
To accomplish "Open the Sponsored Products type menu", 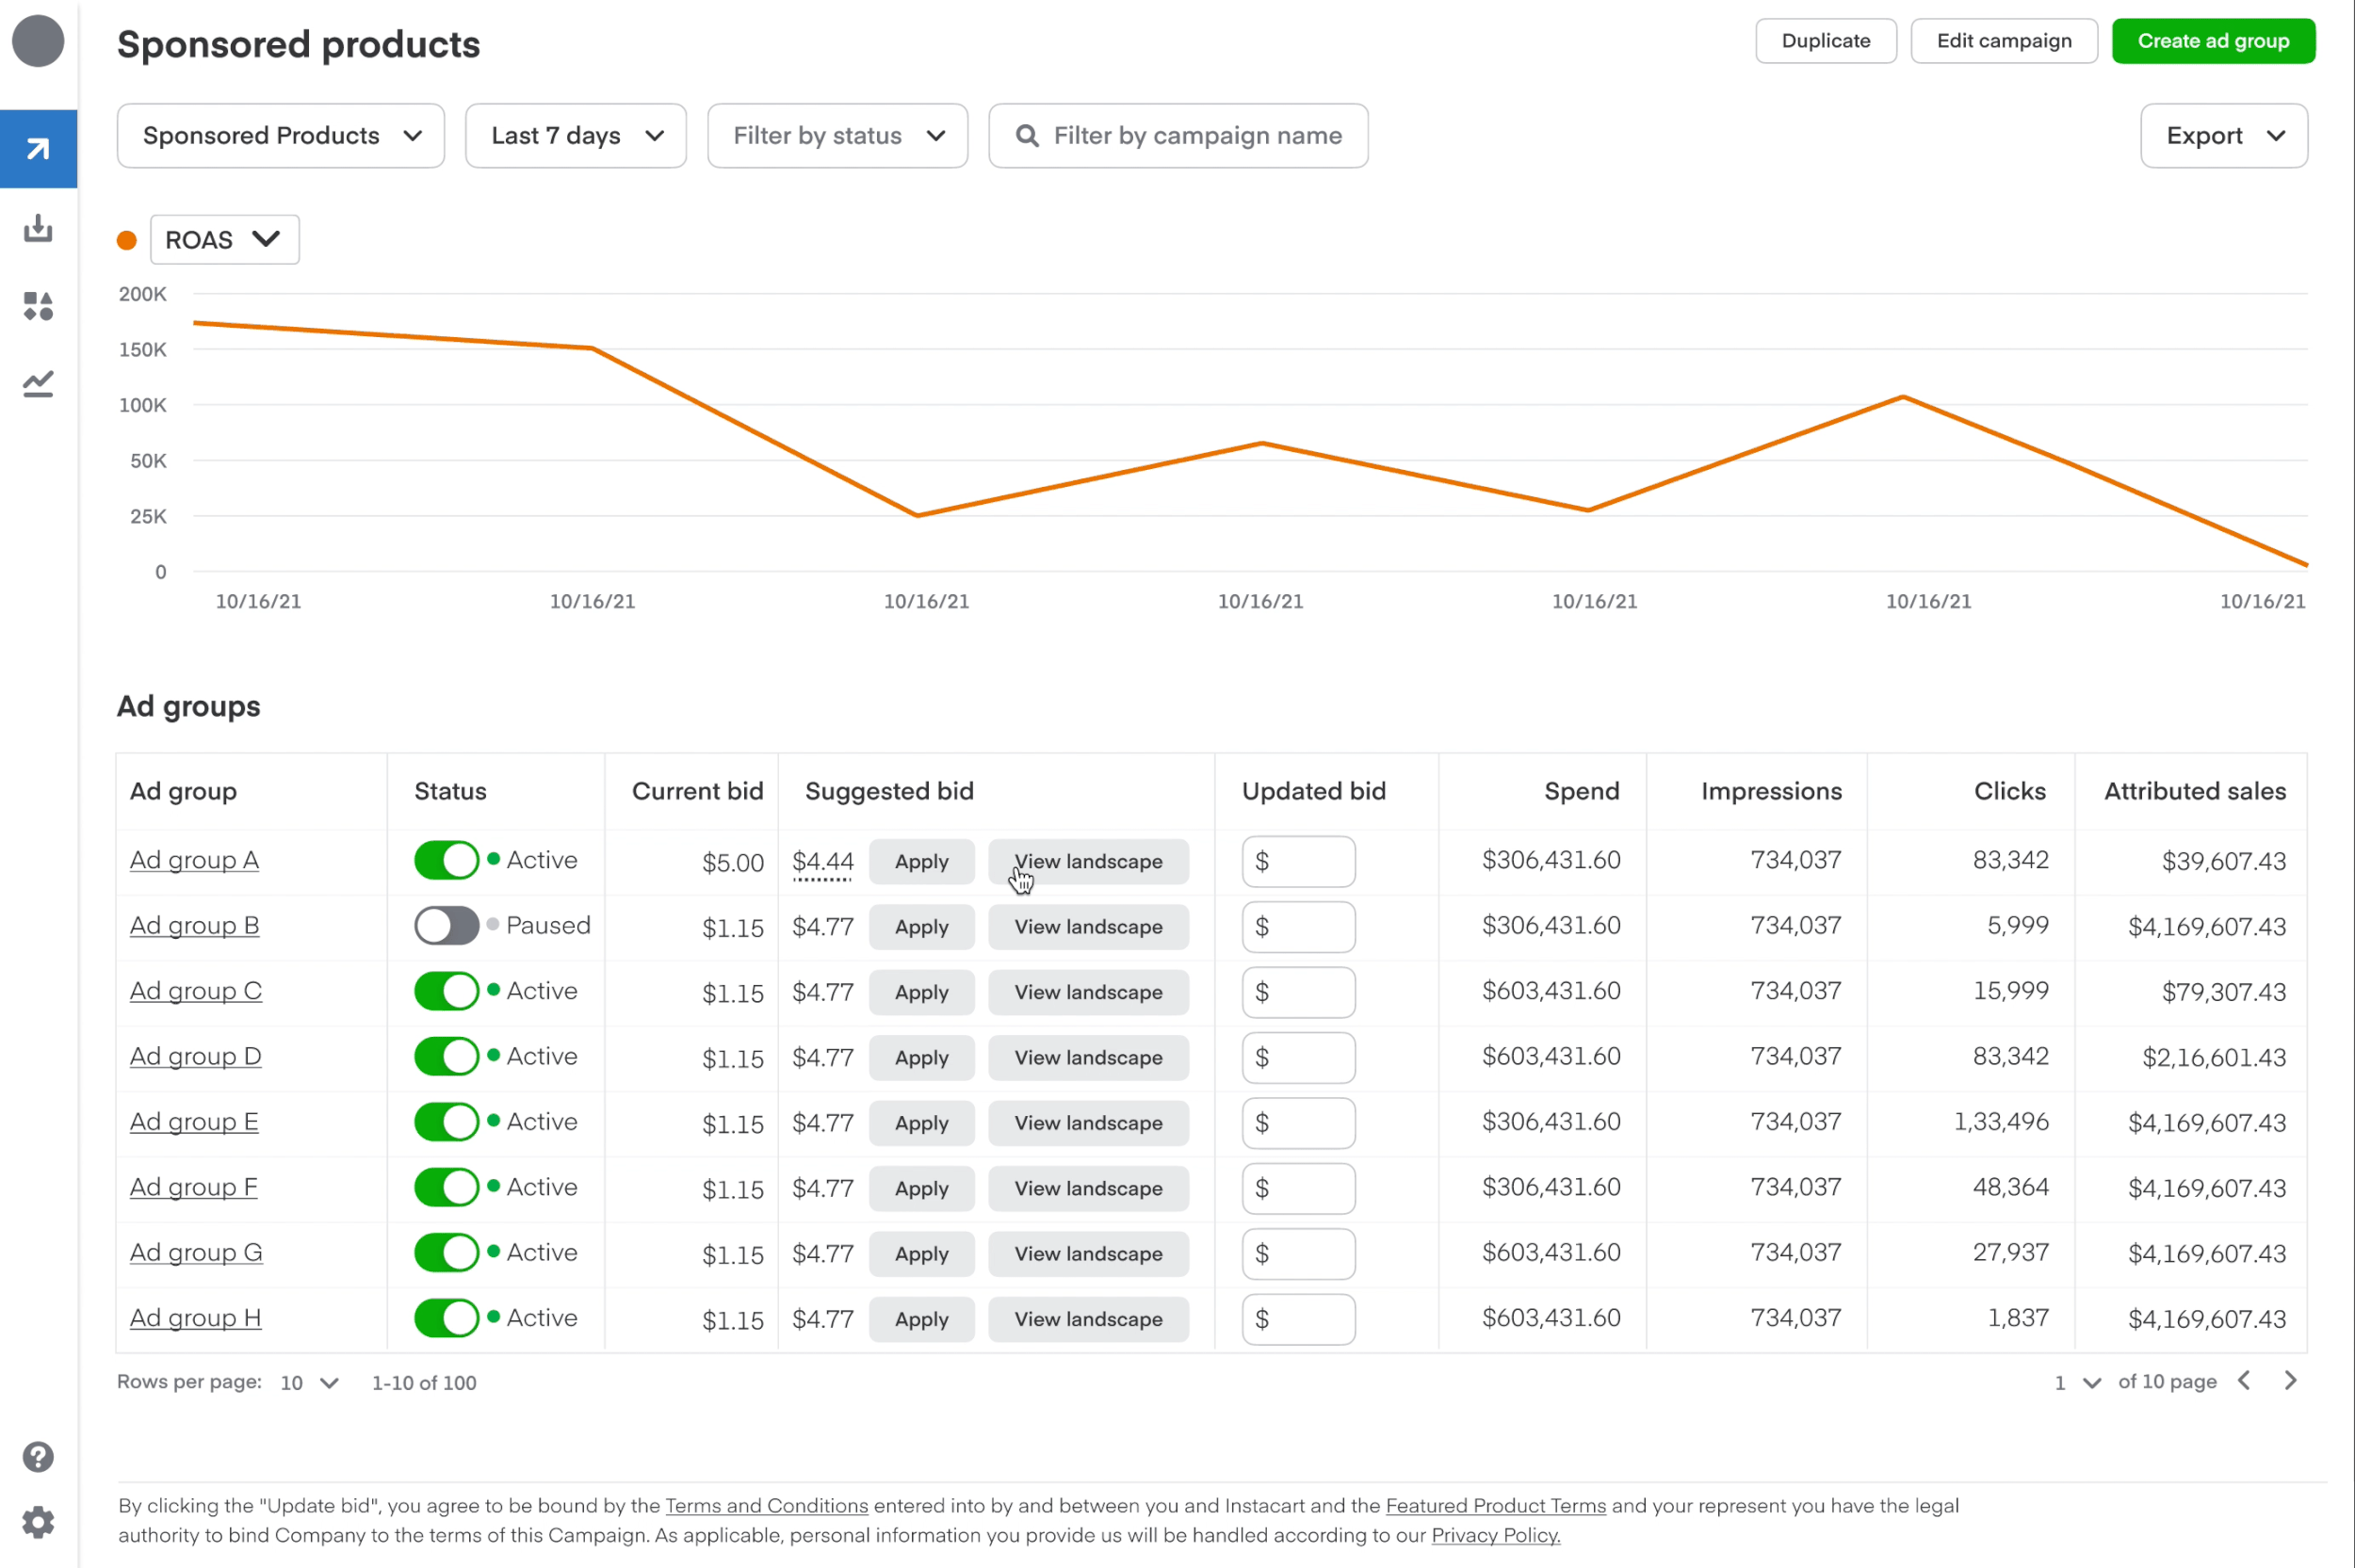I will (280, 136).
